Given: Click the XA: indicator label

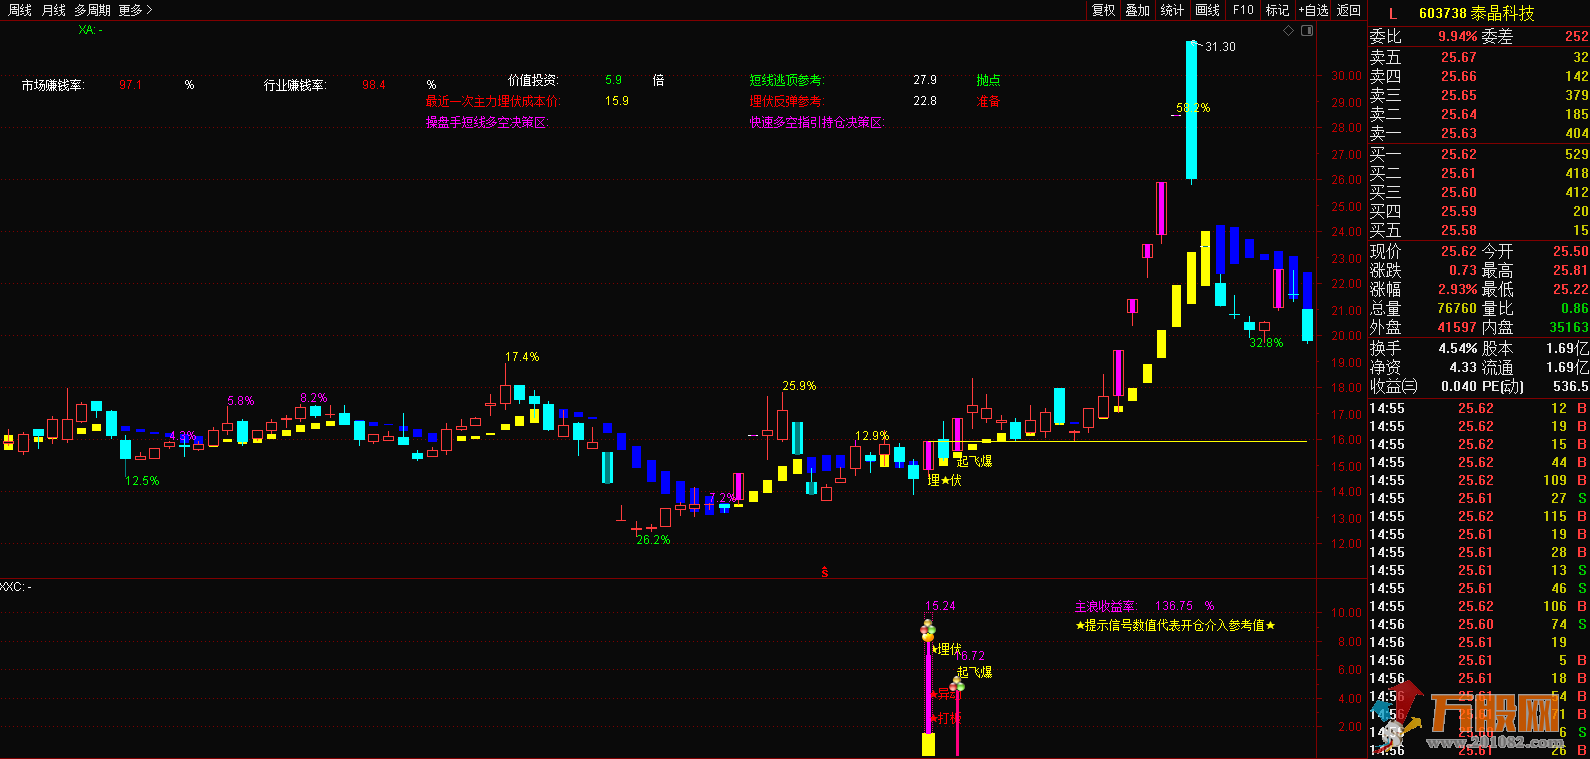Looking at the screenshot, I should 90,30.
